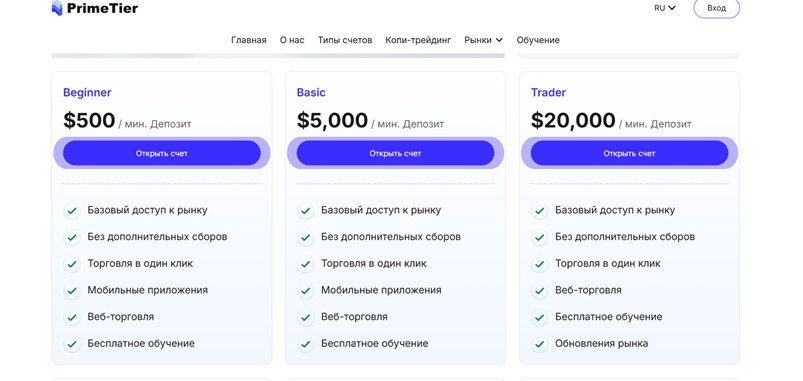Viewport: 803px width, 381px height.
Task: Click the Beginner plan title
Action: click(87, 93)
